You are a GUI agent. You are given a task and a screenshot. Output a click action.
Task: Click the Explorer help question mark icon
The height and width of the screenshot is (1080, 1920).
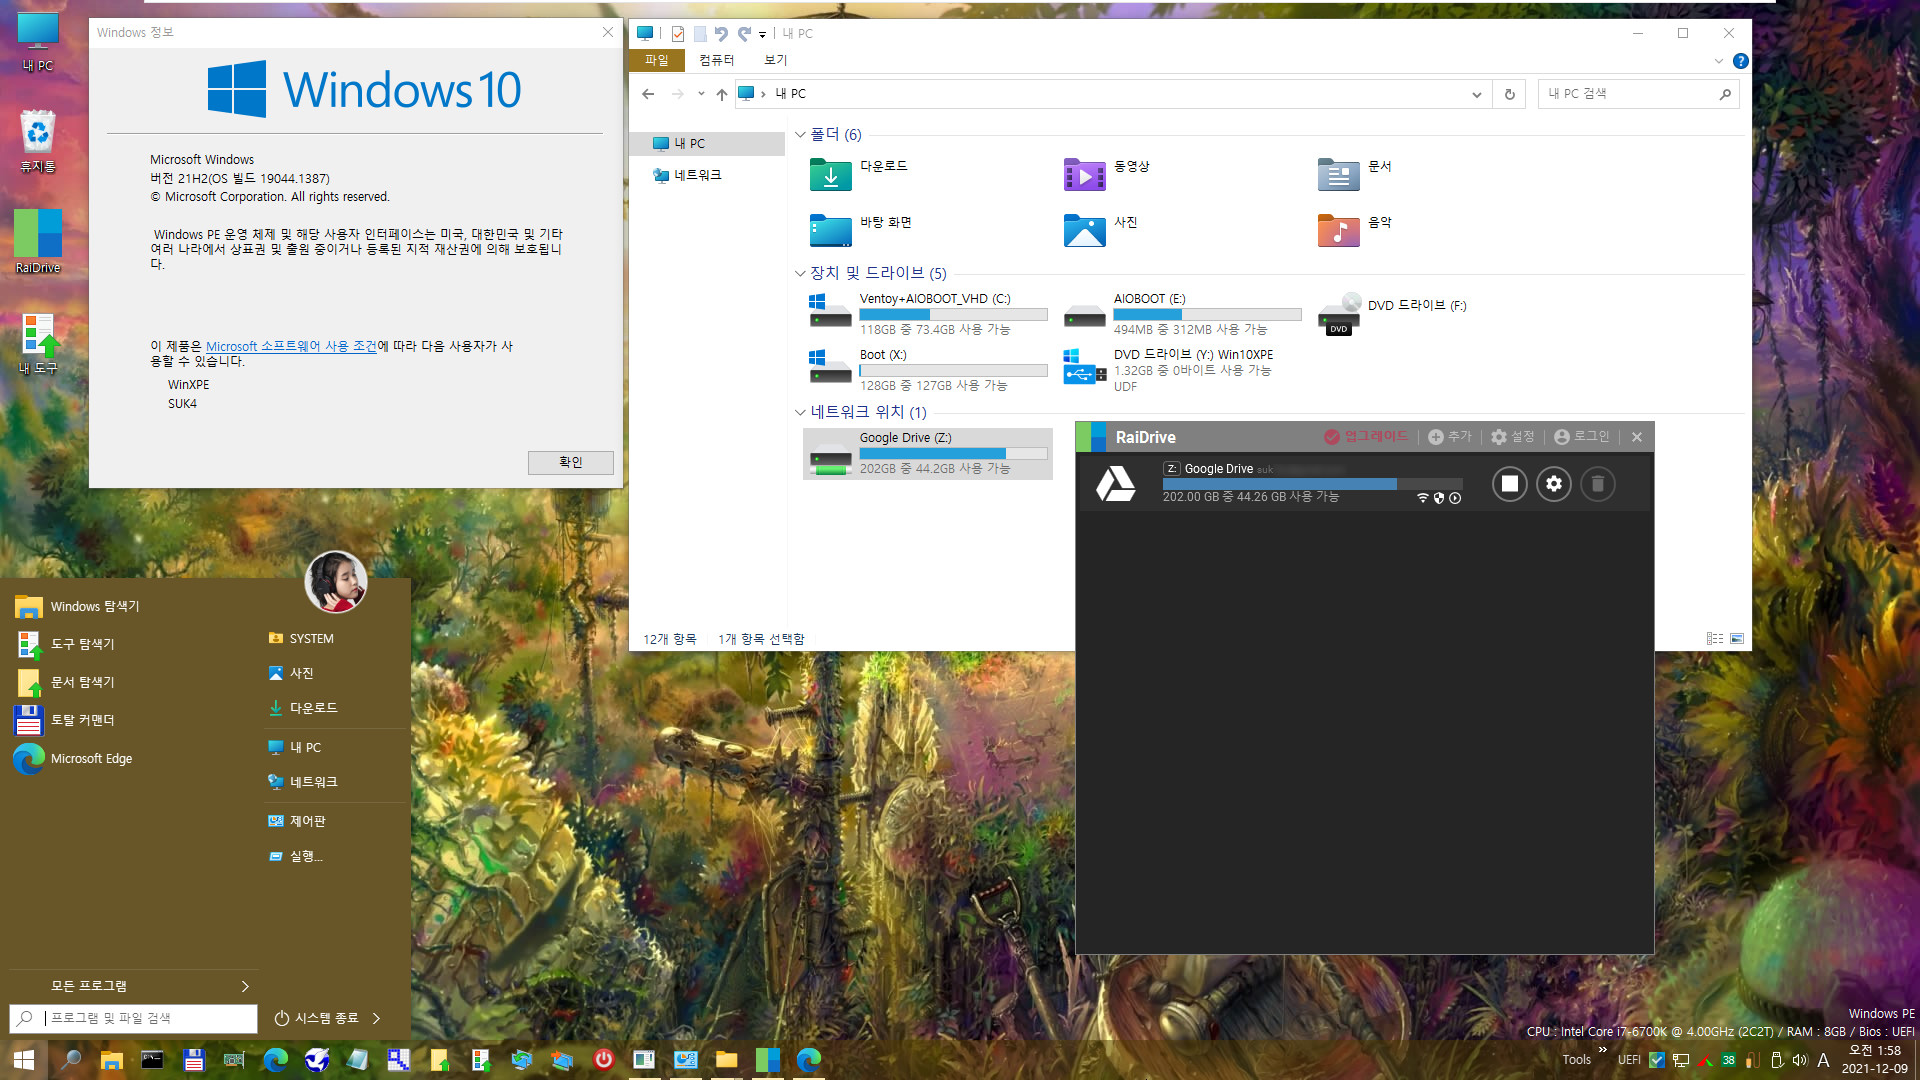pyautogui.click(x=1740, y=61)
